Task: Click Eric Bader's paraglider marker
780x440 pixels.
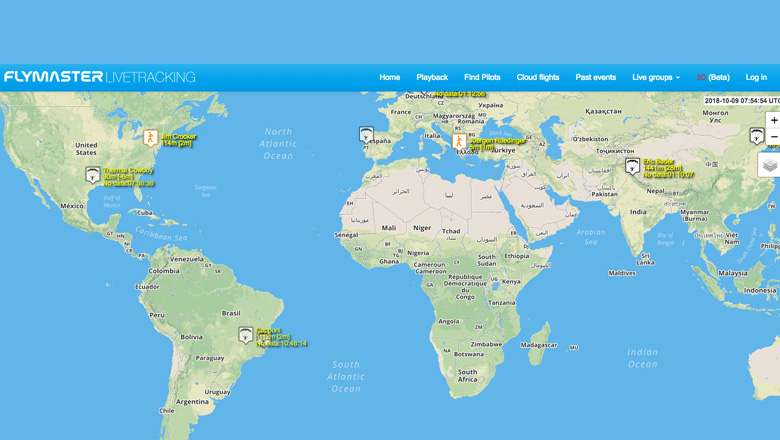Action: 632,165
